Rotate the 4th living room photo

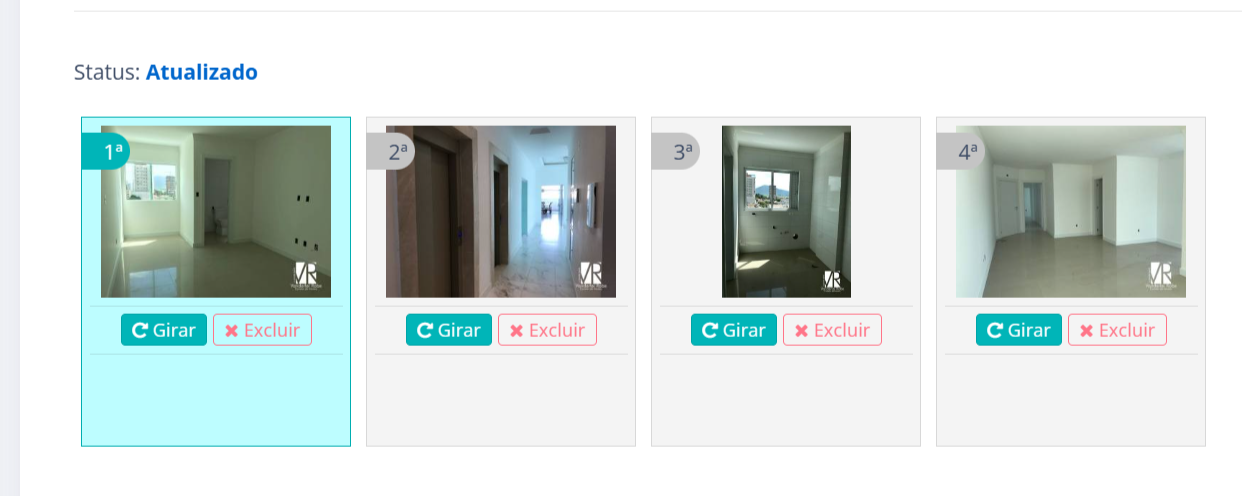pos(1019,330)
